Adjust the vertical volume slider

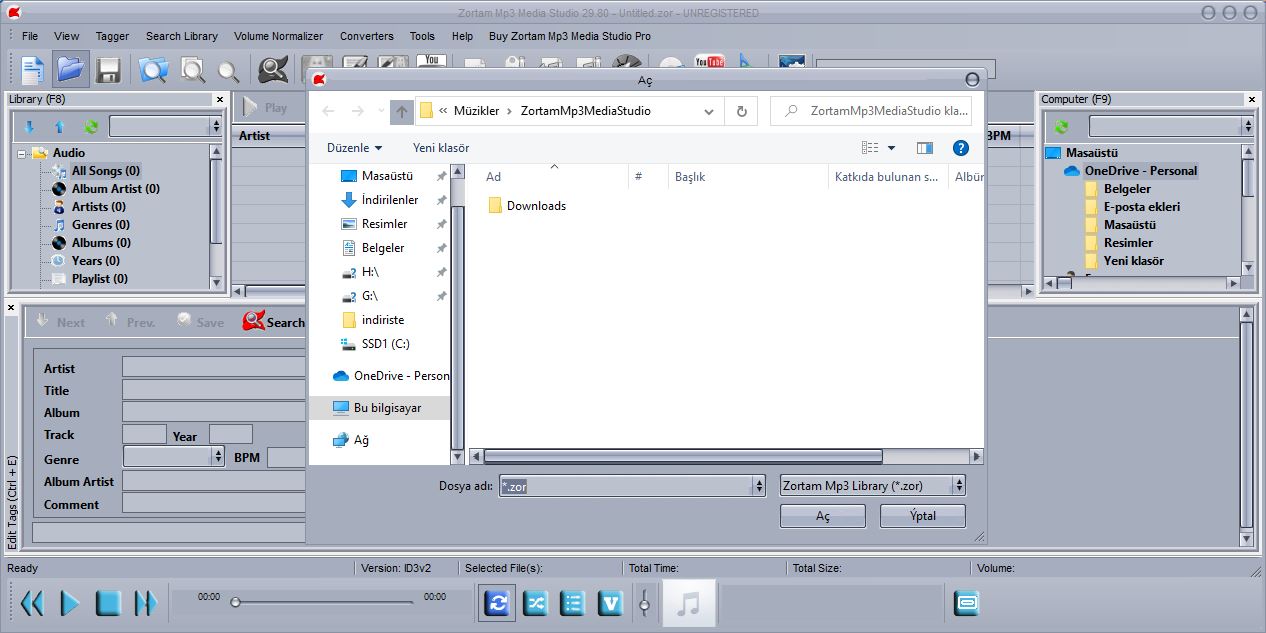tap(646, 602)
